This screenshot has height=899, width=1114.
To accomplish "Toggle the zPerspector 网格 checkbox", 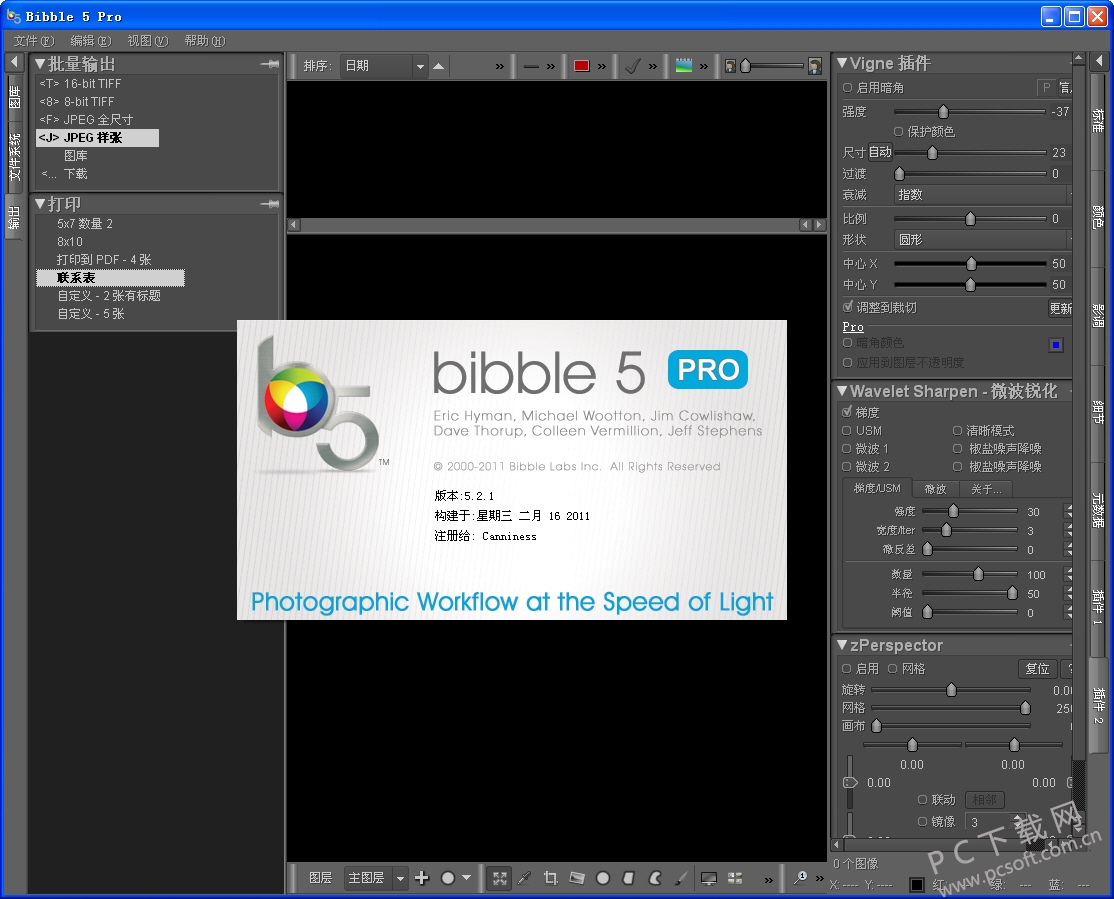I will coord(892,669).
